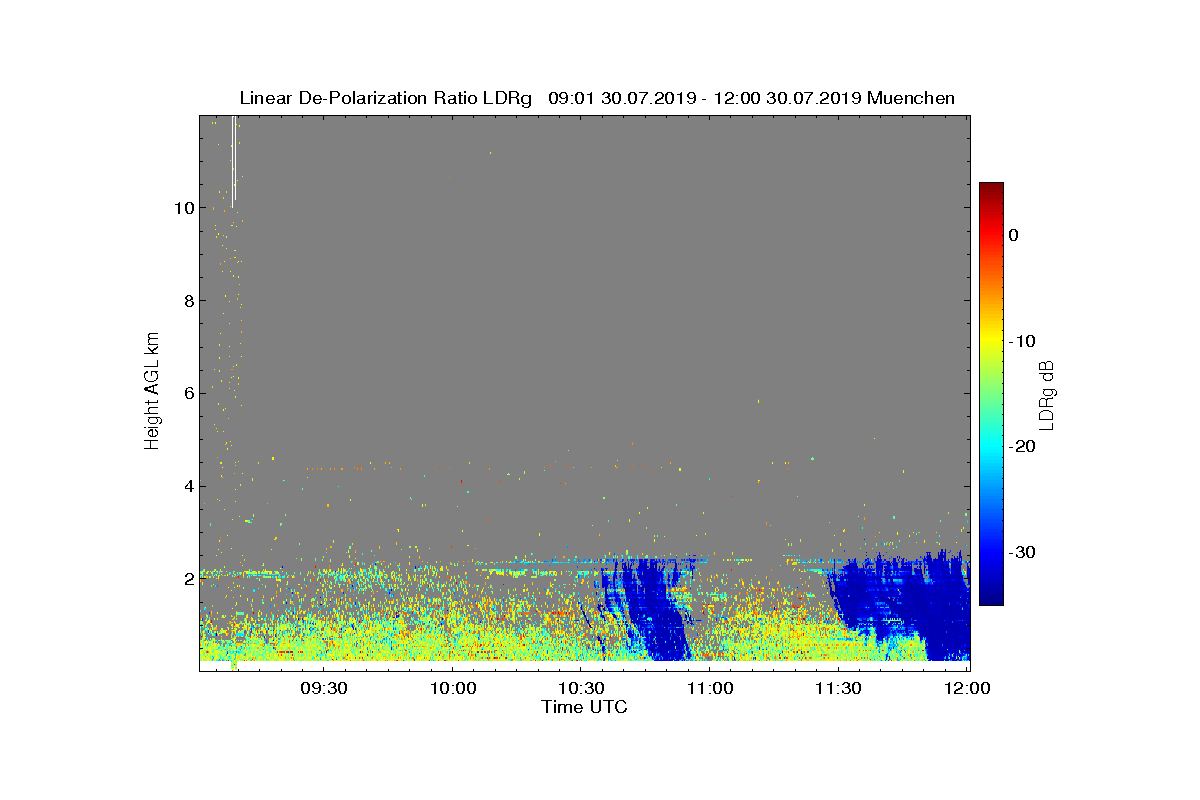Click the "Time UTC" axis label
This screenshot has height=800, width=1200.
(x=585, y=707)
